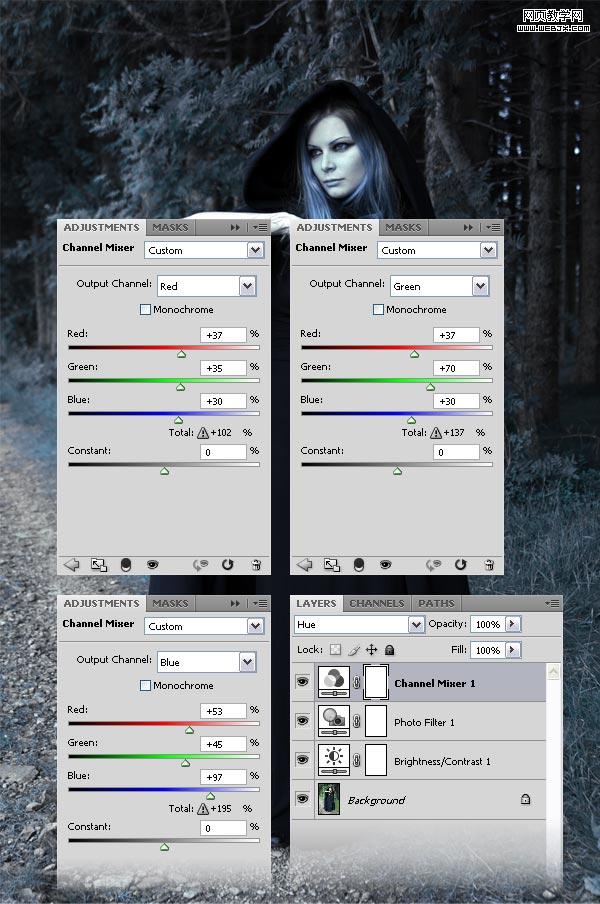Collapse Red output channel panel with double-arrow button
Screen dimensions: 600x904
coord(235,228)
